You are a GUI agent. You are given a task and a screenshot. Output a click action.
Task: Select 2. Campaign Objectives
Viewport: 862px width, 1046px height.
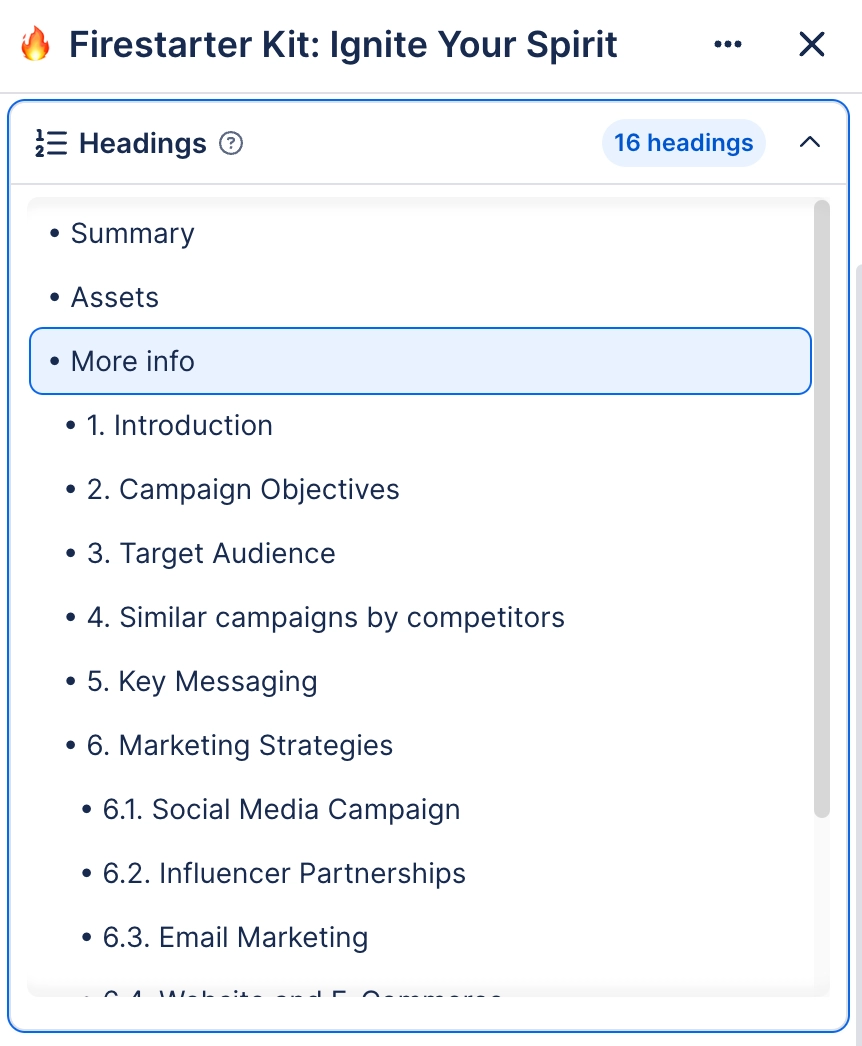(x=242, y=489)
